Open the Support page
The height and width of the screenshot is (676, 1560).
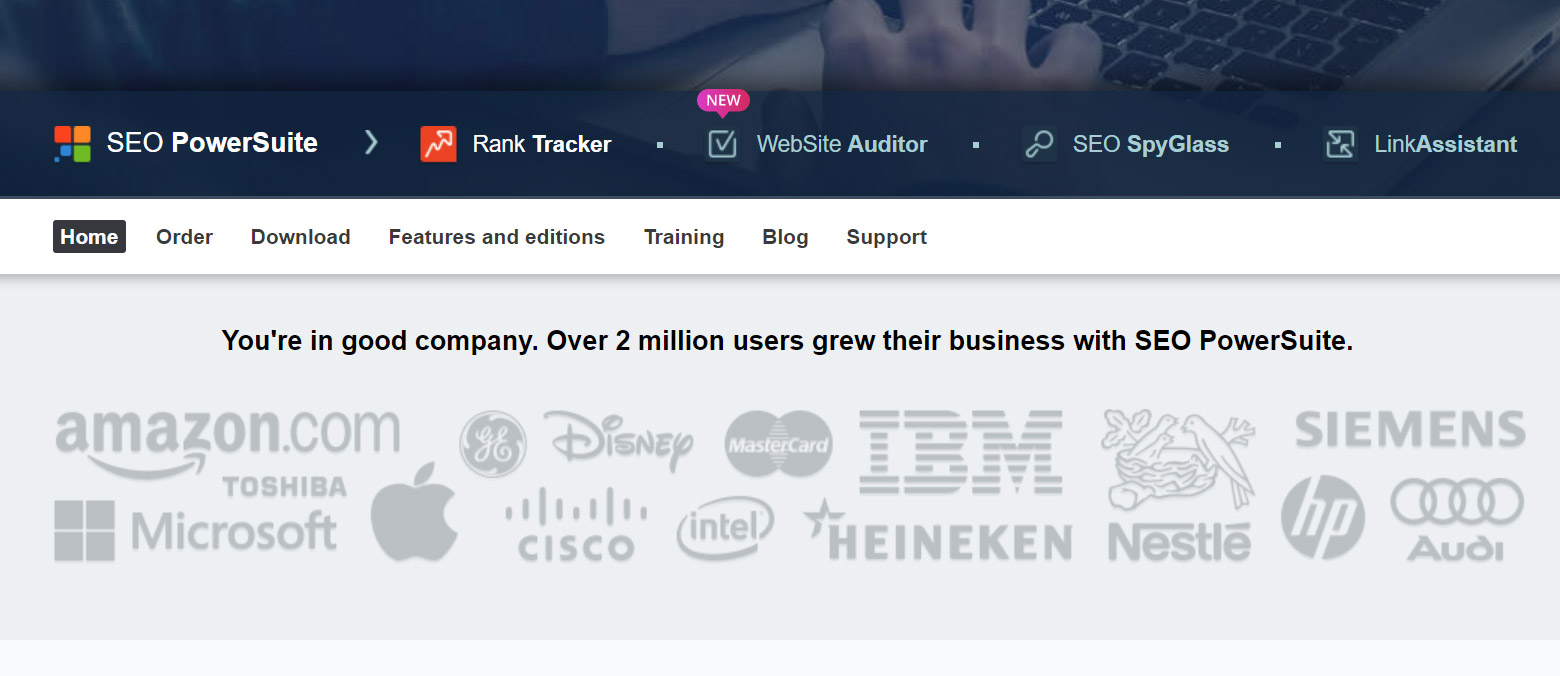[x=886, y=237]
